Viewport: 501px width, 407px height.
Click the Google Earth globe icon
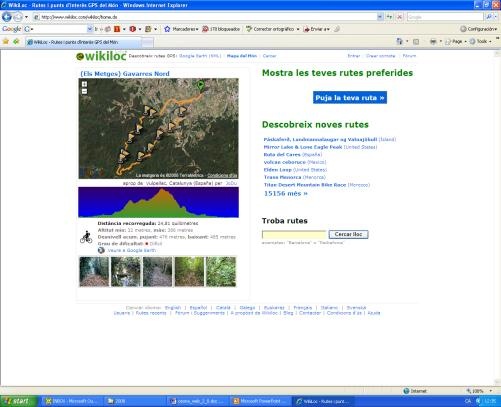101,250
